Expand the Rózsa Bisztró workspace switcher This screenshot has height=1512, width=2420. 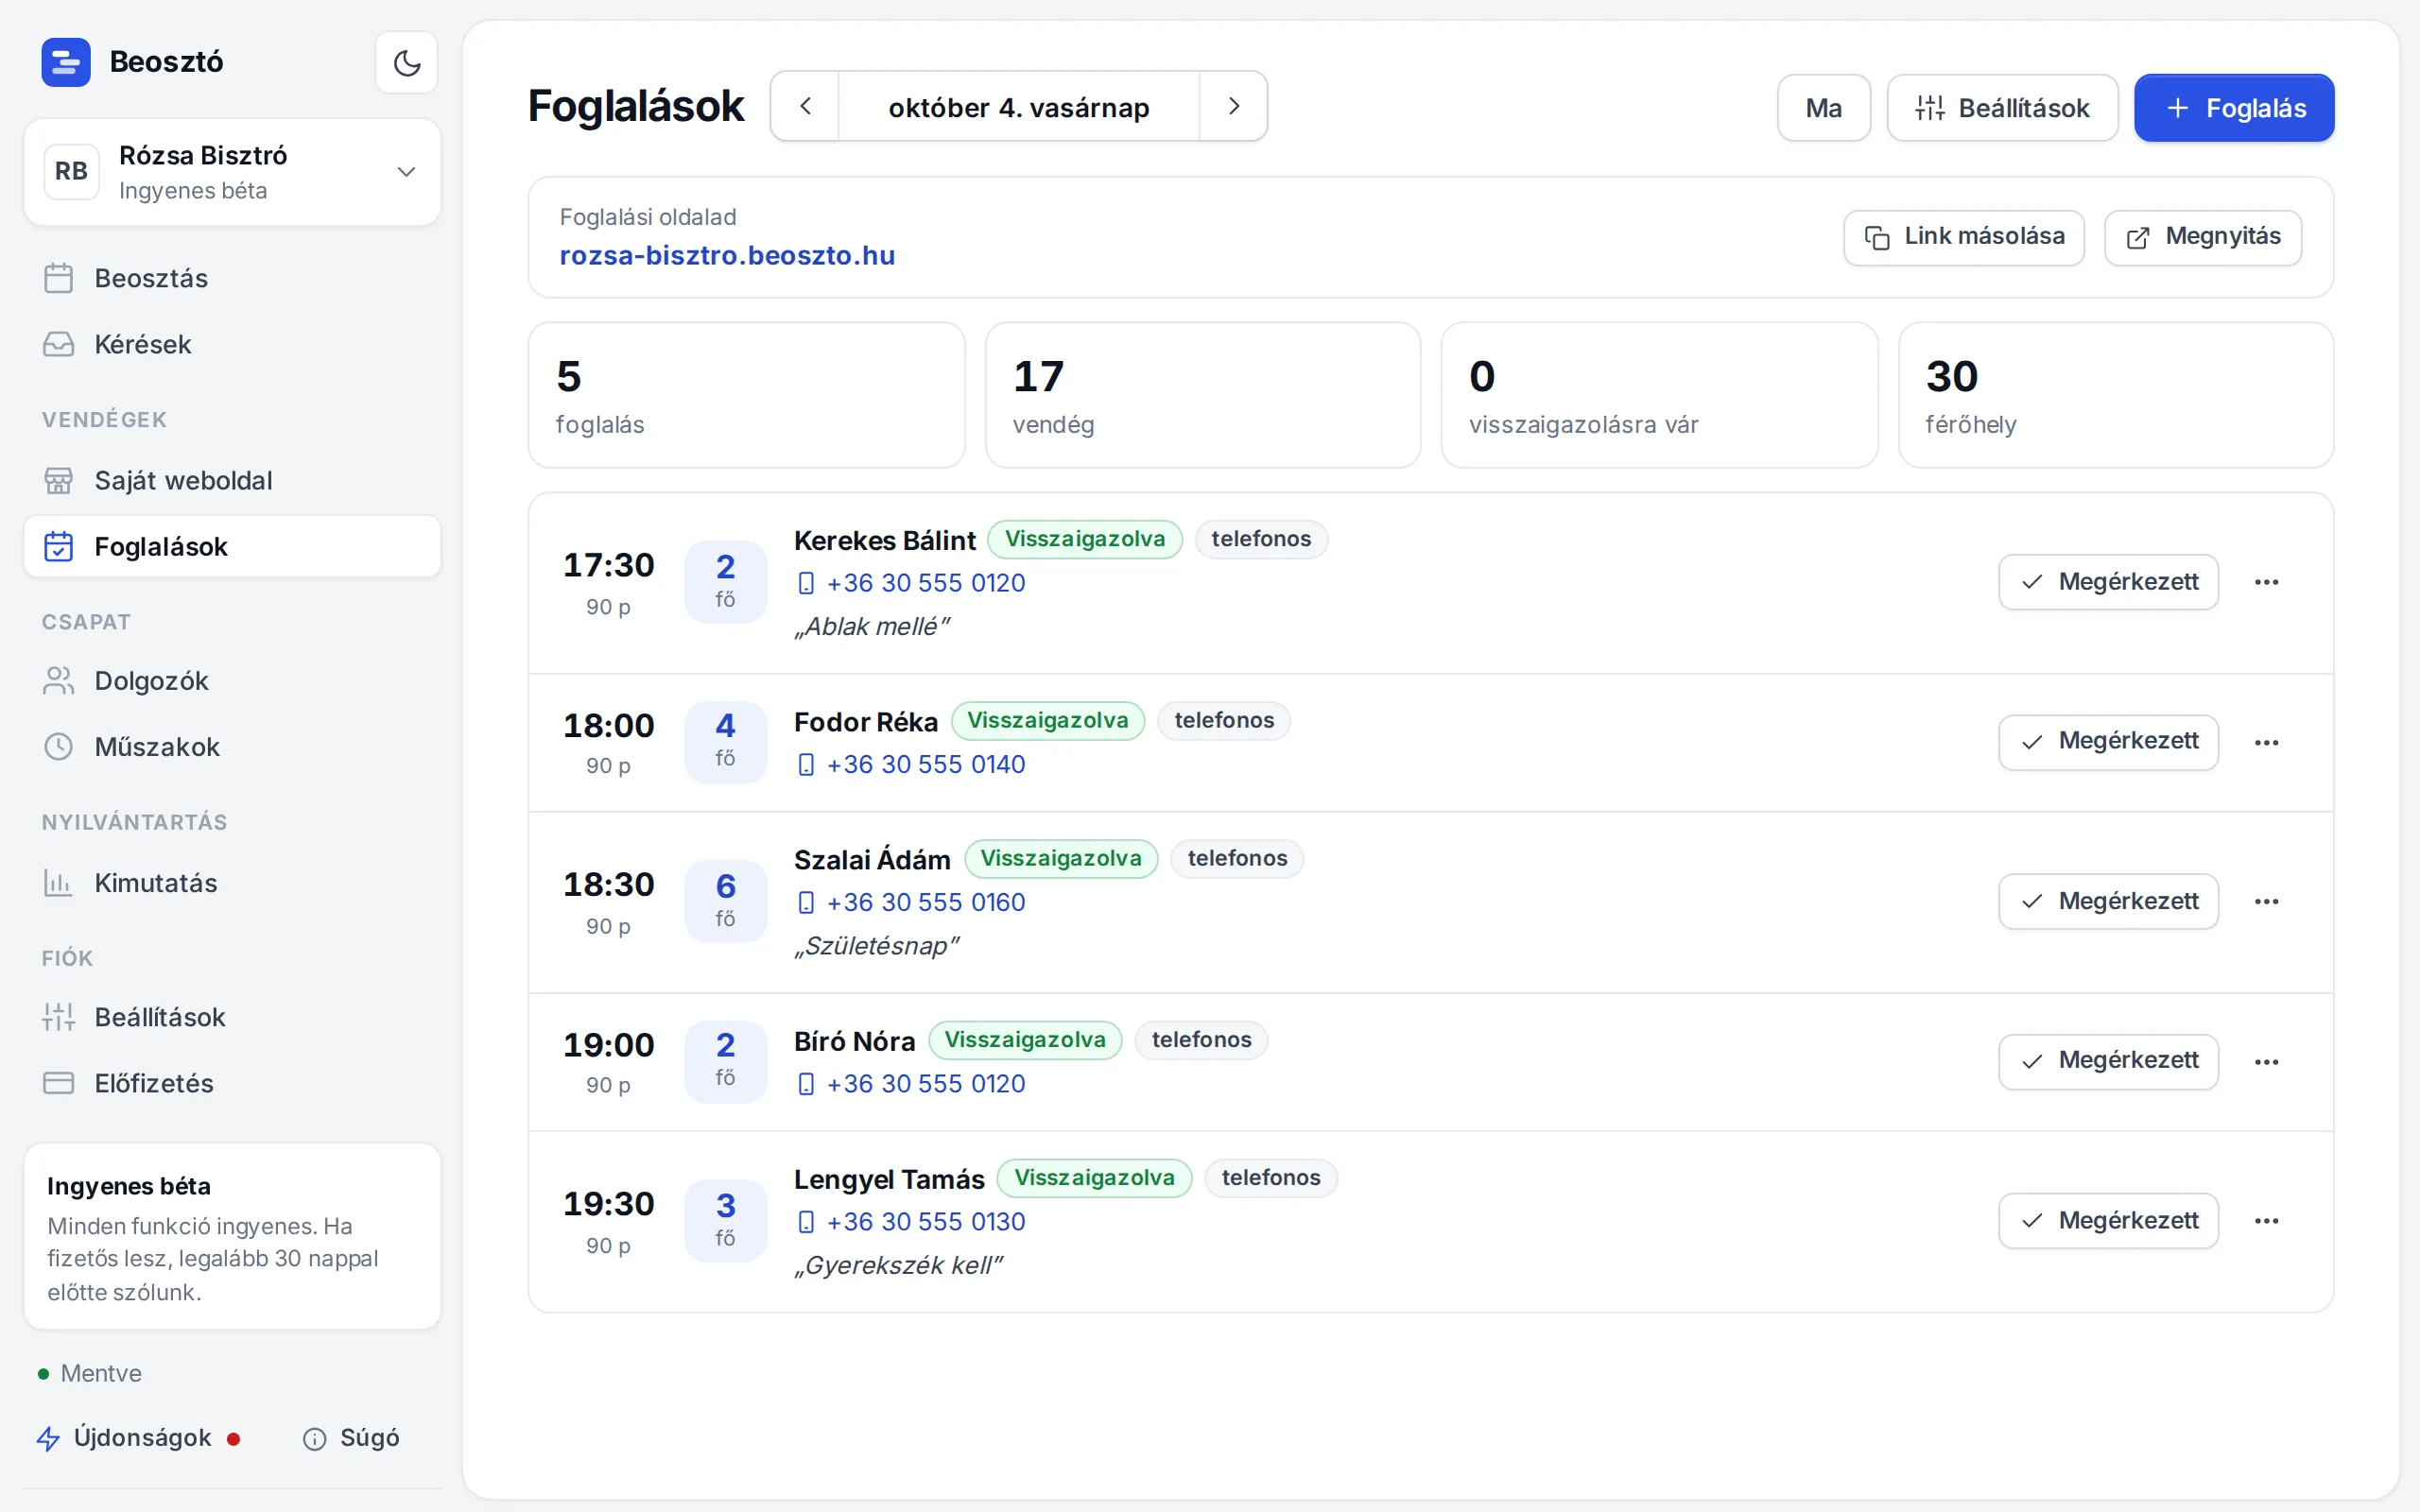point(232,172)
